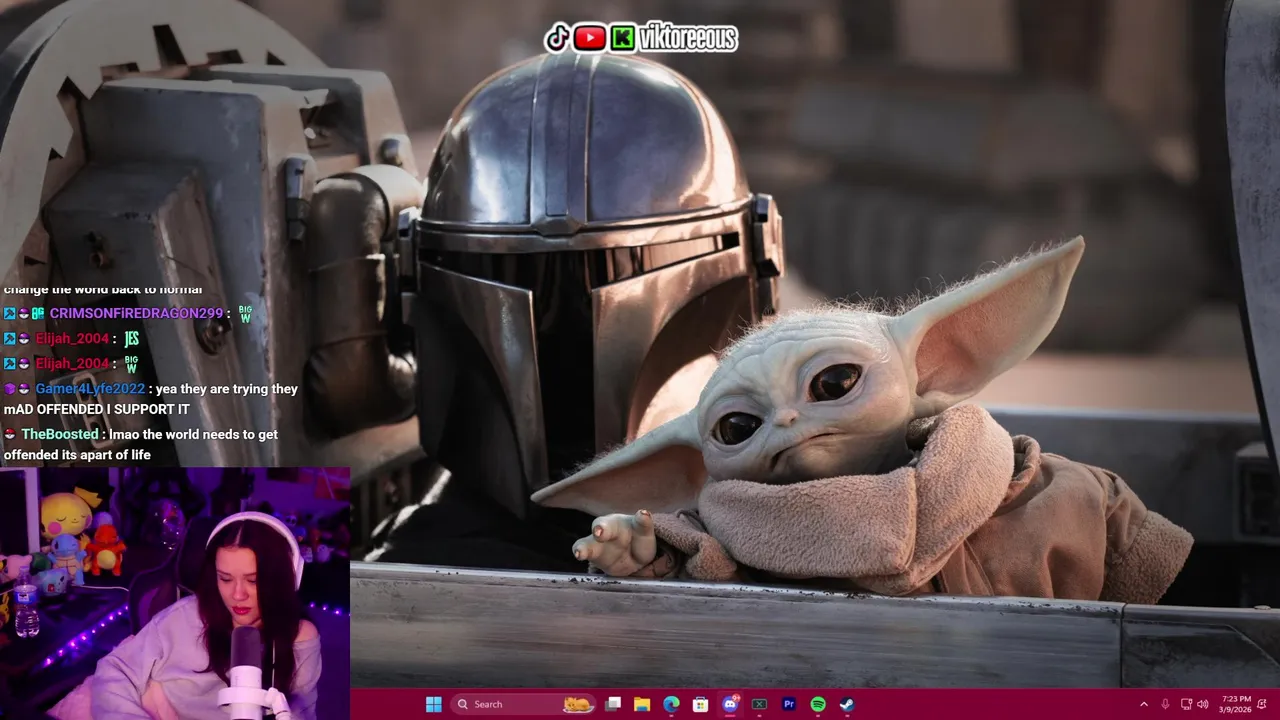Click the TikTok logo in the overlay
Viewport: 1280px width, 720px height.
[x=558, y=38]
